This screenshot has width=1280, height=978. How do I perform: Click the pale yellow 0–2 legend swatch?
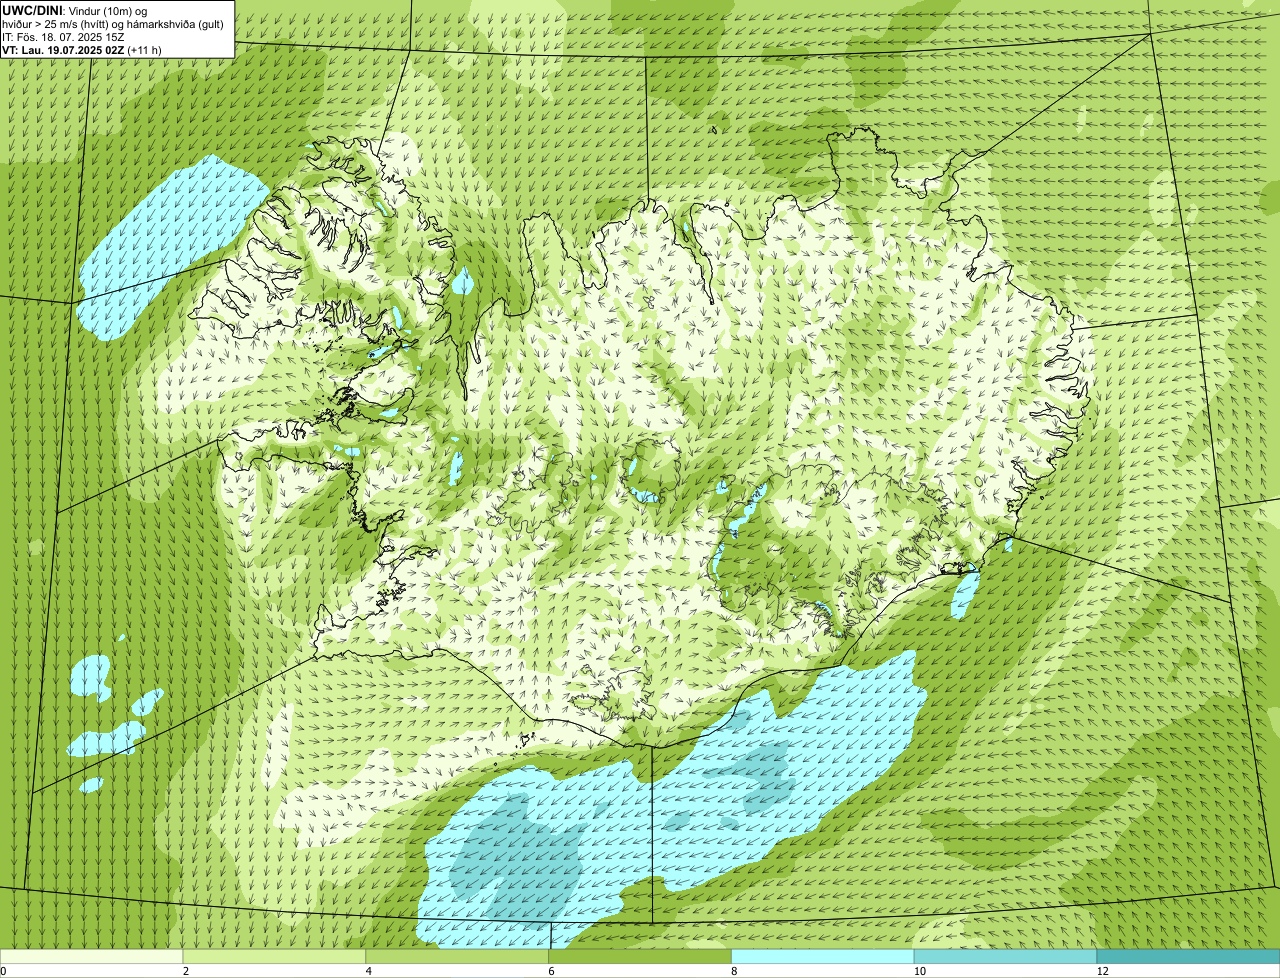[x=91, y=957]
